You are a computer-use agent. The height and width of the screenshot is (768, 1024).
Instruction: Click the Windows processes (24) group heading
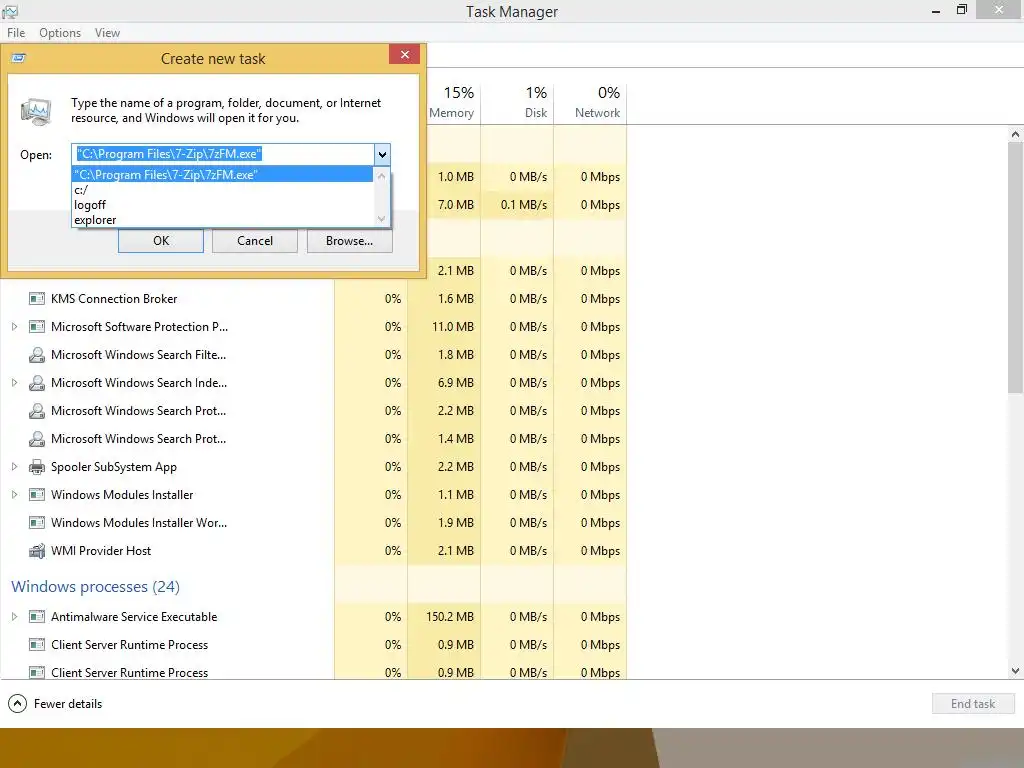tap(95, 586)
